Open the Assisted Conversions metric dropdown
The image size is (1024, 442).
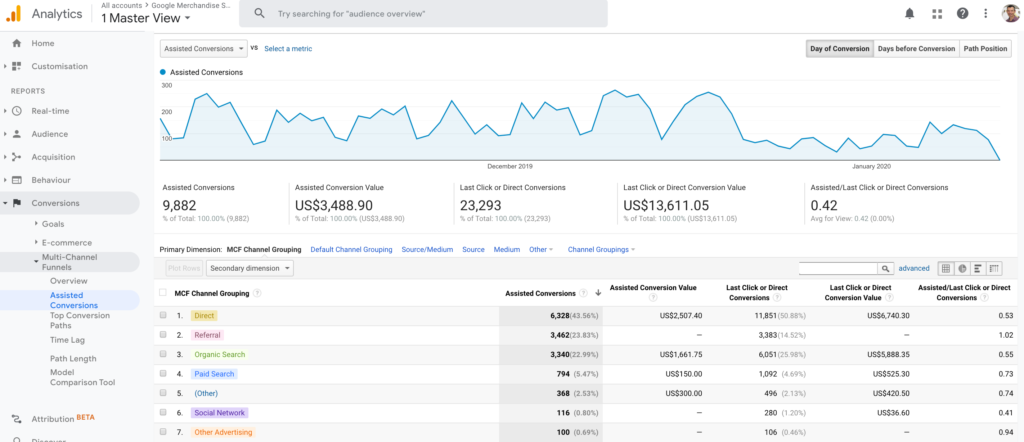click(204, 49)
